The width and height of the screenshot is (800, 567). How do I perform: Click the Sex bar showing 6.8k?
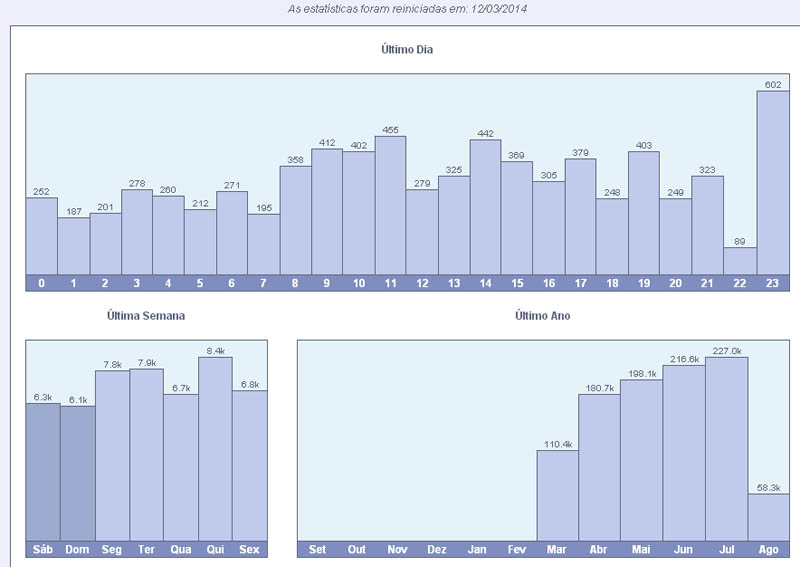point(249,466)
